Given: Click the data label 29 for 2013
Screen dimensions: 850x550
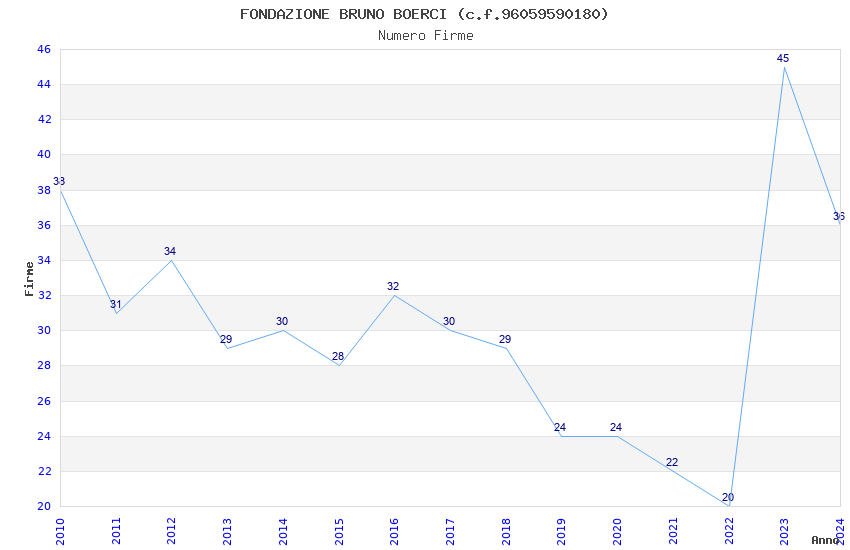Looking at the screenshot, I should tap(226, 339).
